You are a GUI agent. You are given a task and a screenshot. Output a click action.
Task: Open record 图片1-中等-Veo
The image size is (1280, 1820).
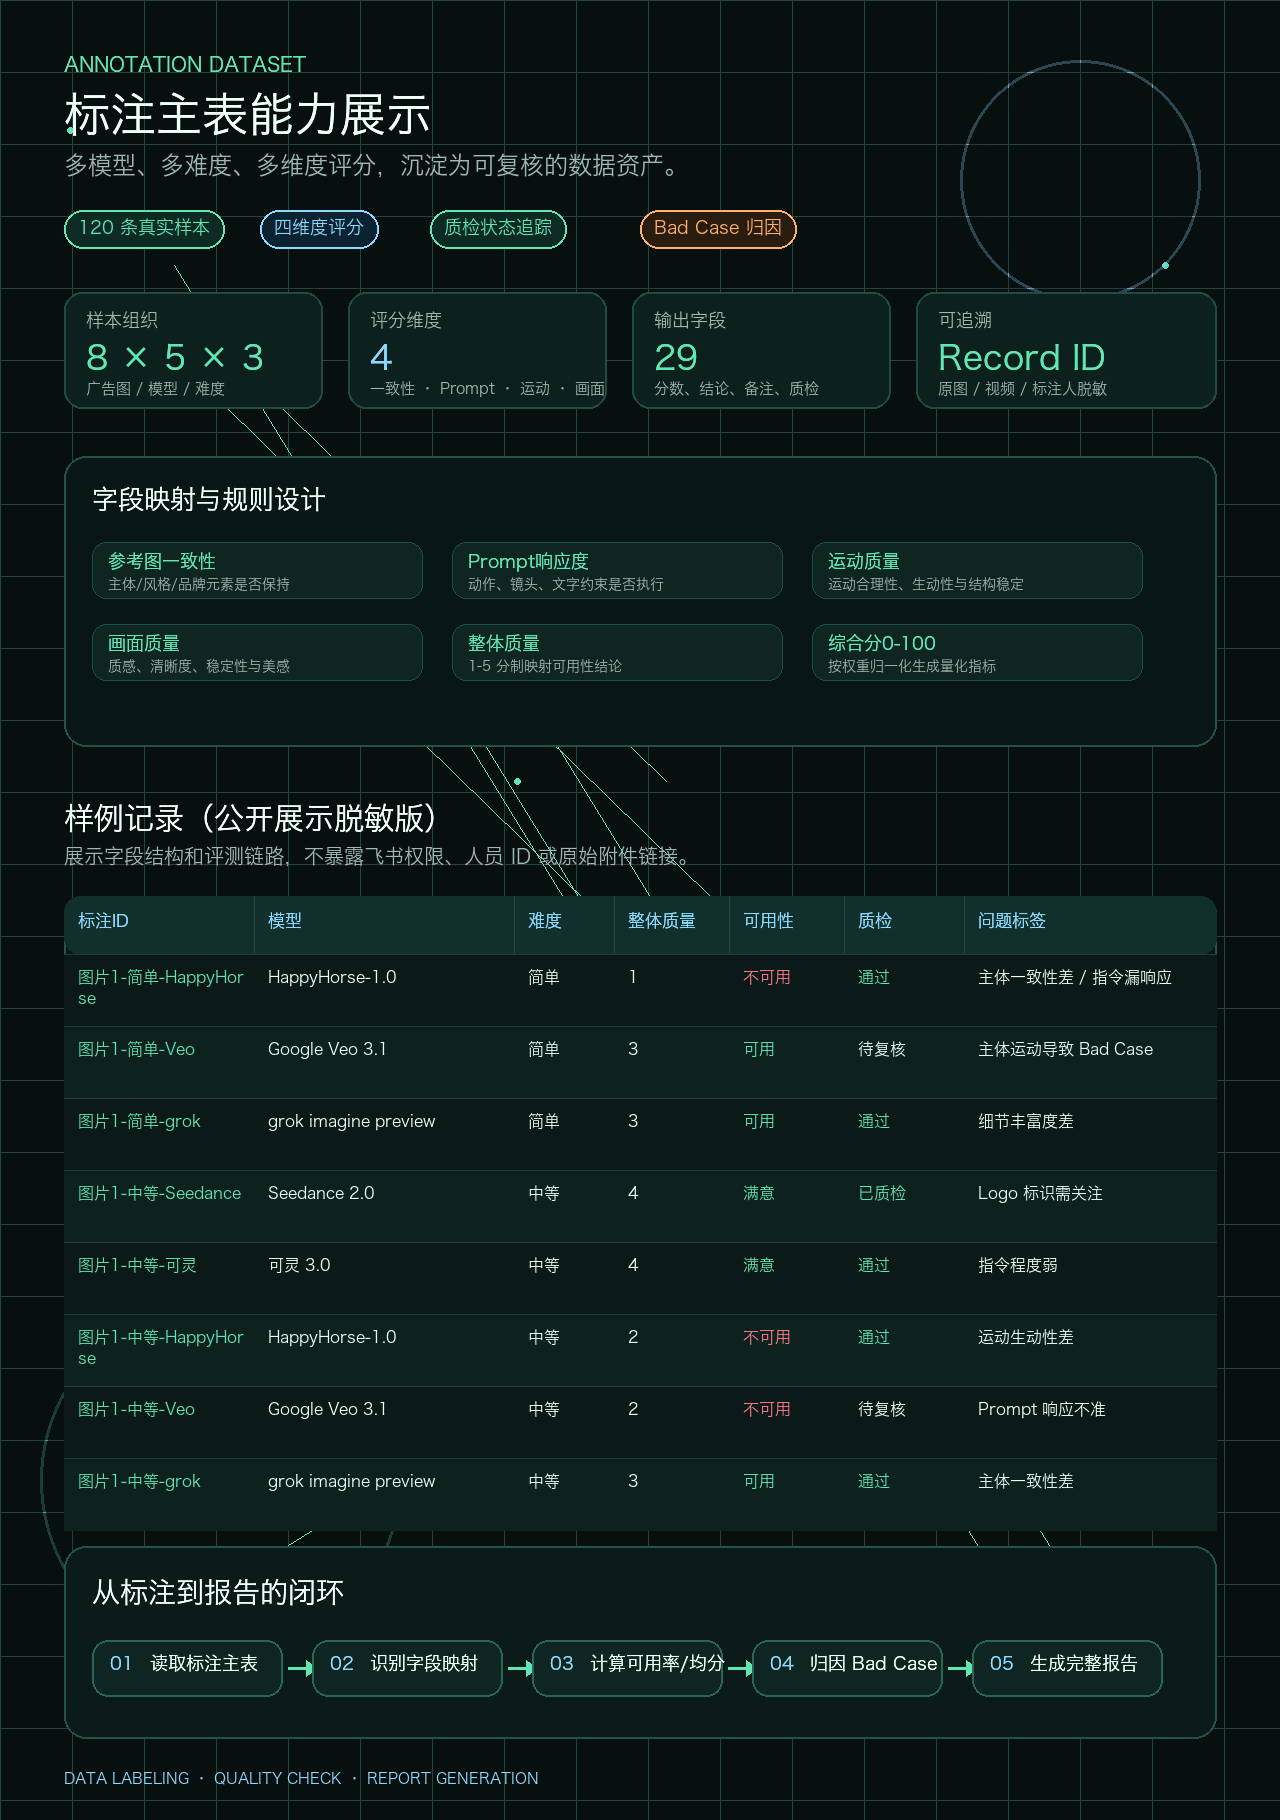(x=136, y=1409)
